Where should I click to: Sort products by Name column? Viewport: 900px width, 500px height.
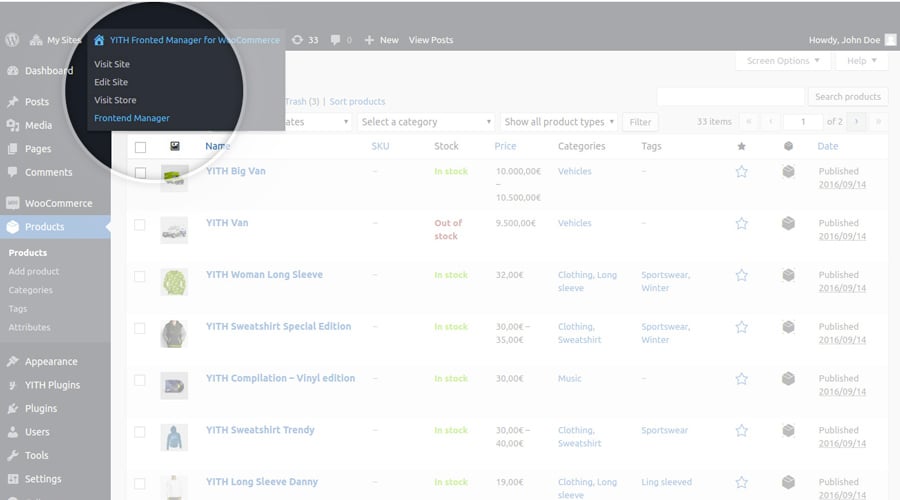(x=218, y=146)
